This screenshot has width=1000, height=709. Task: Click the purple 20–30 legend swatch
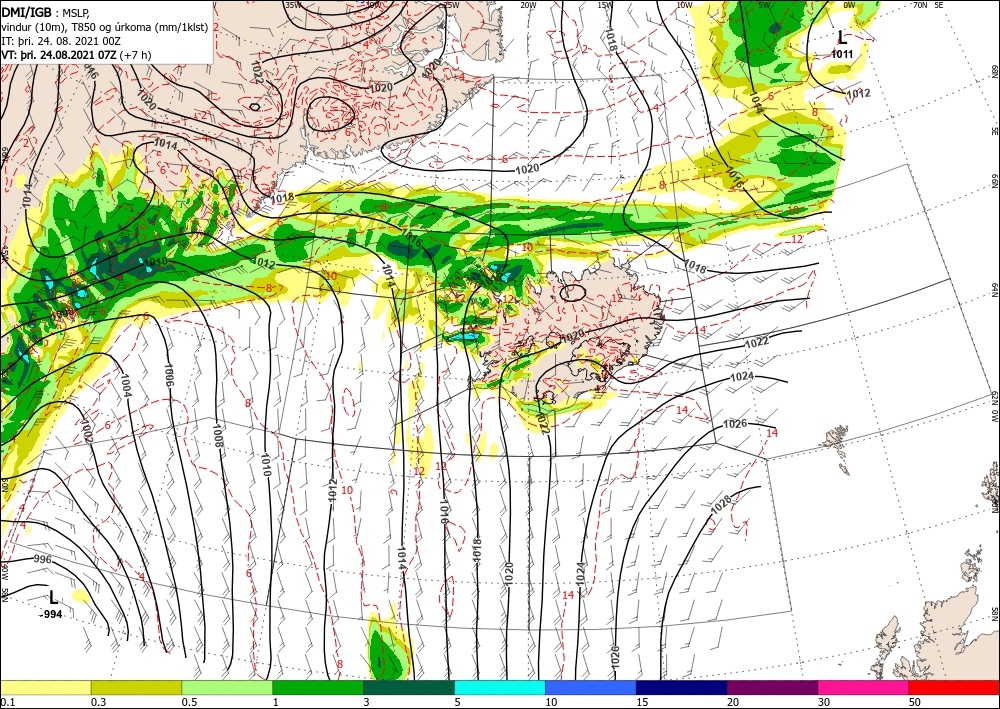[x=772, y=688]
